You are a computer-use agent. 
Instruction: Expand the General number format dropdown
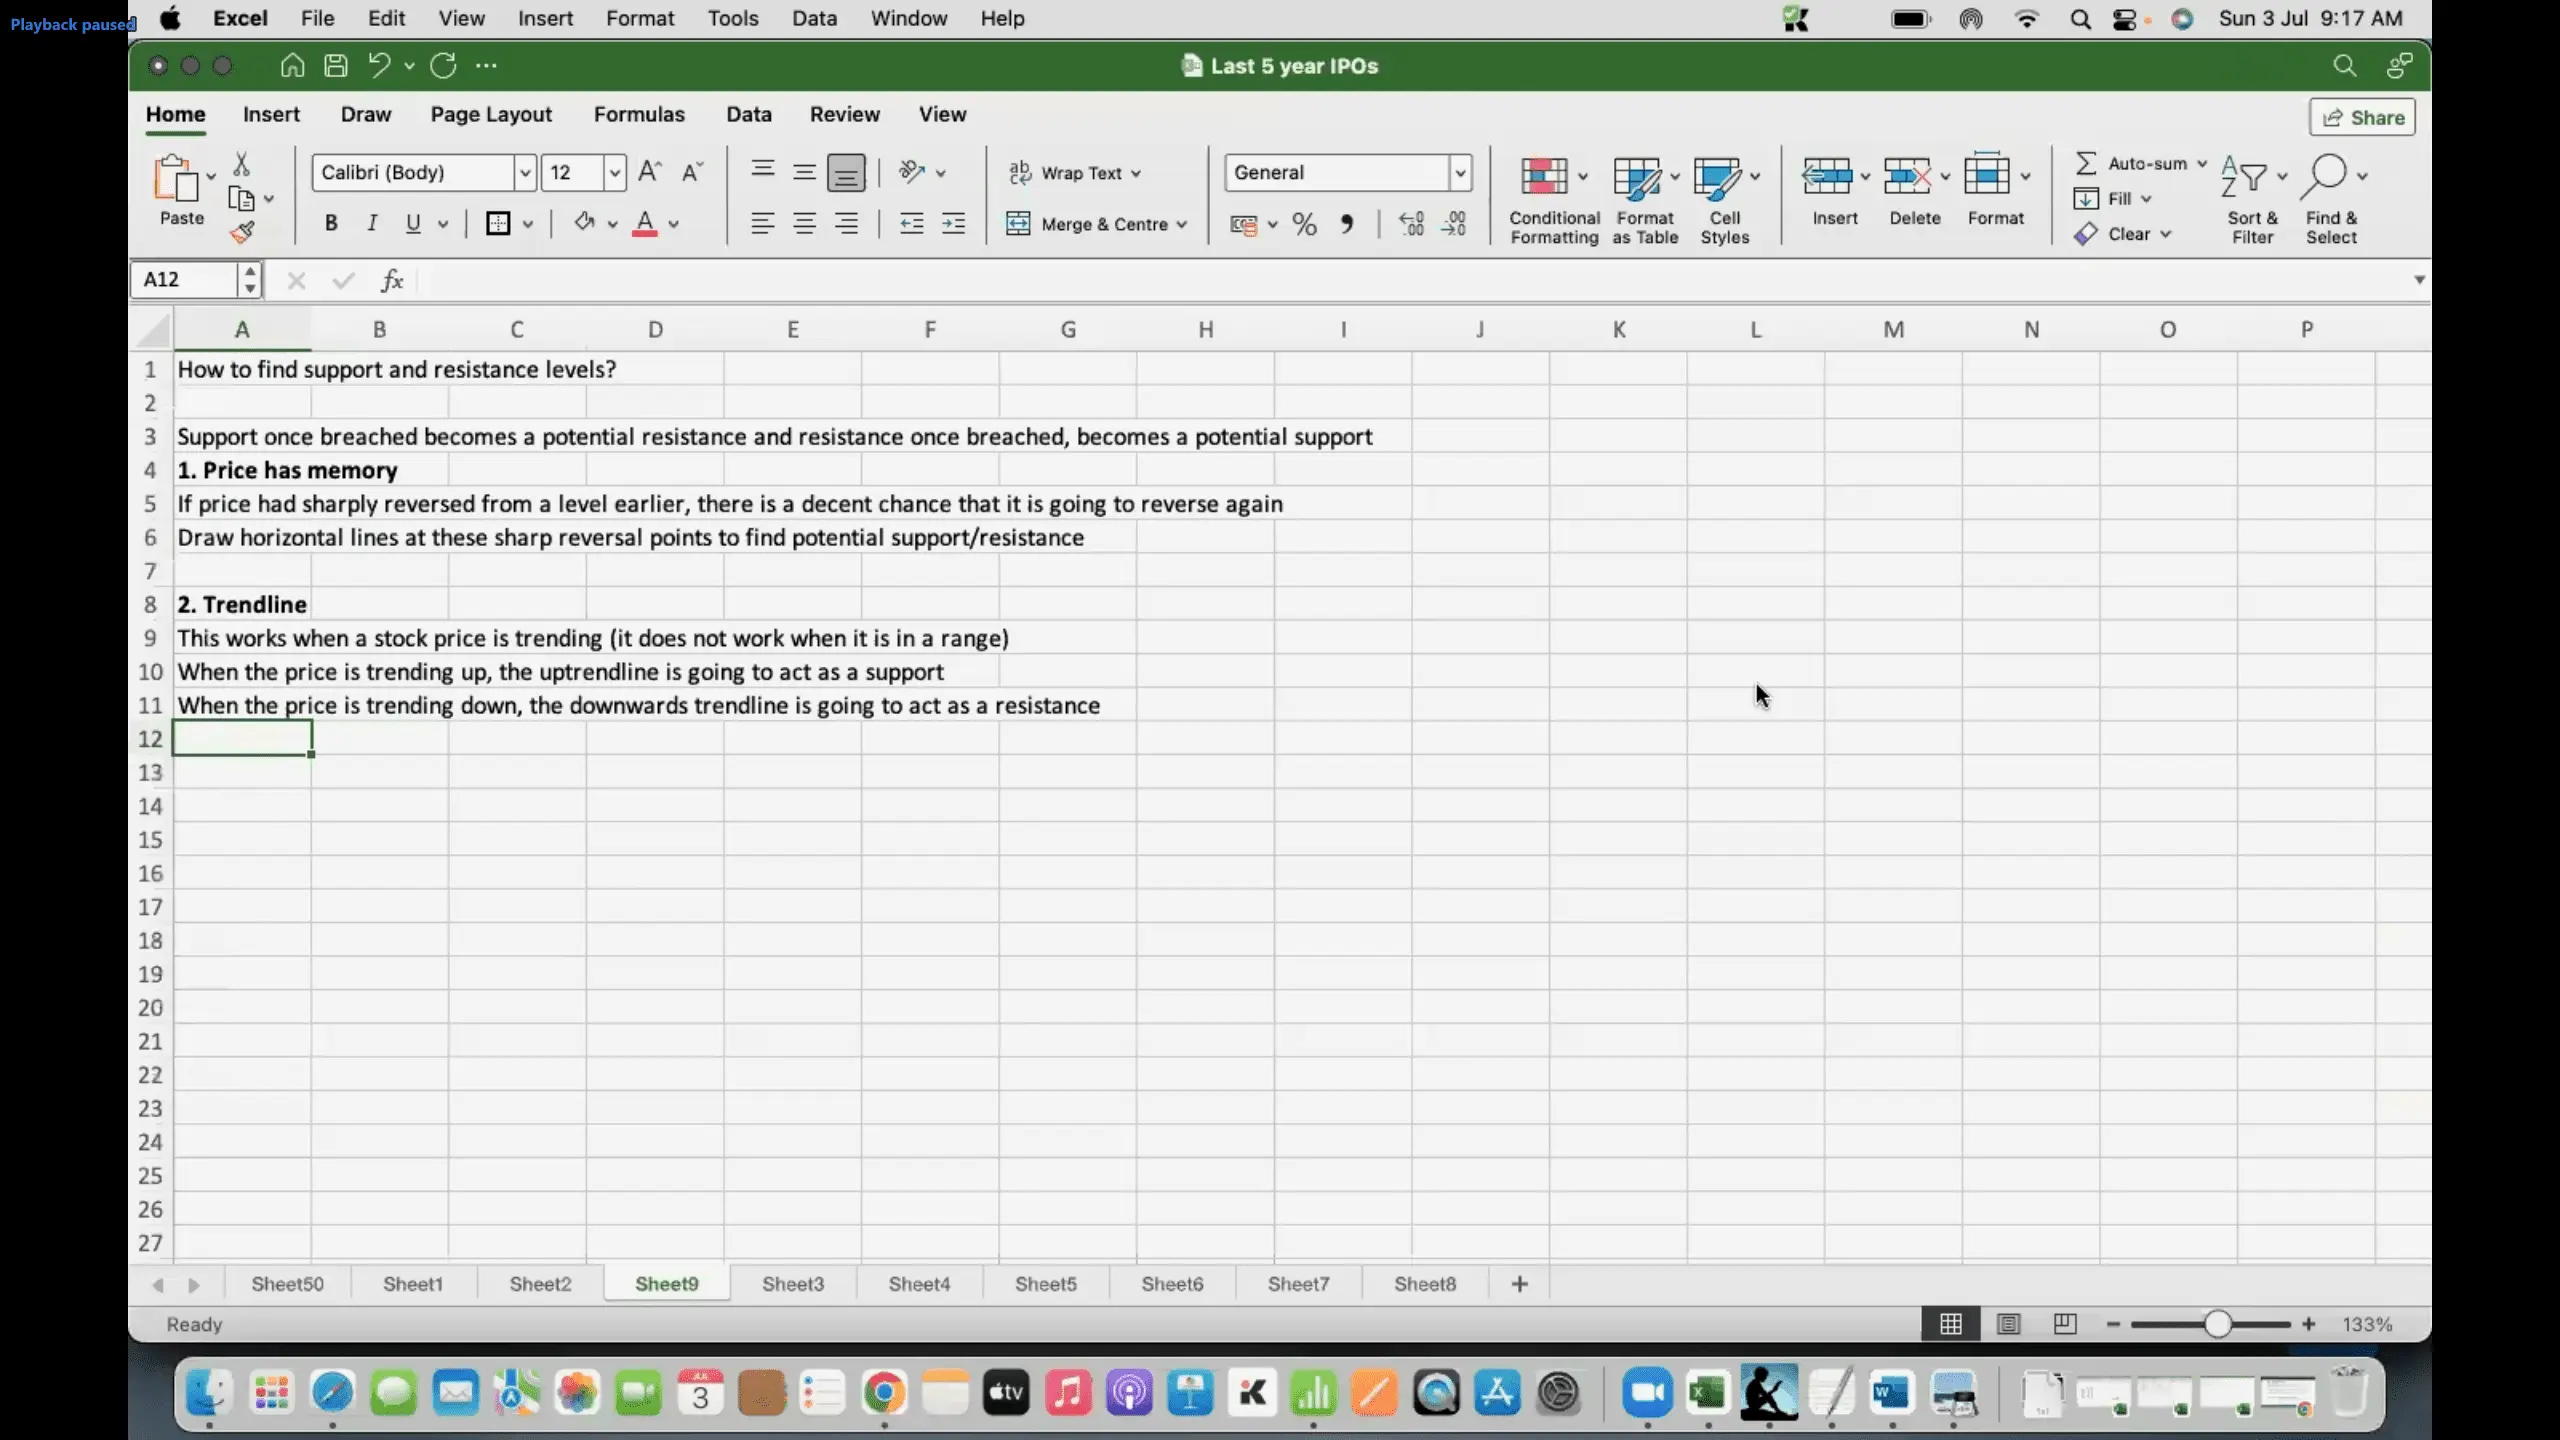click(x=1460, y=173)
